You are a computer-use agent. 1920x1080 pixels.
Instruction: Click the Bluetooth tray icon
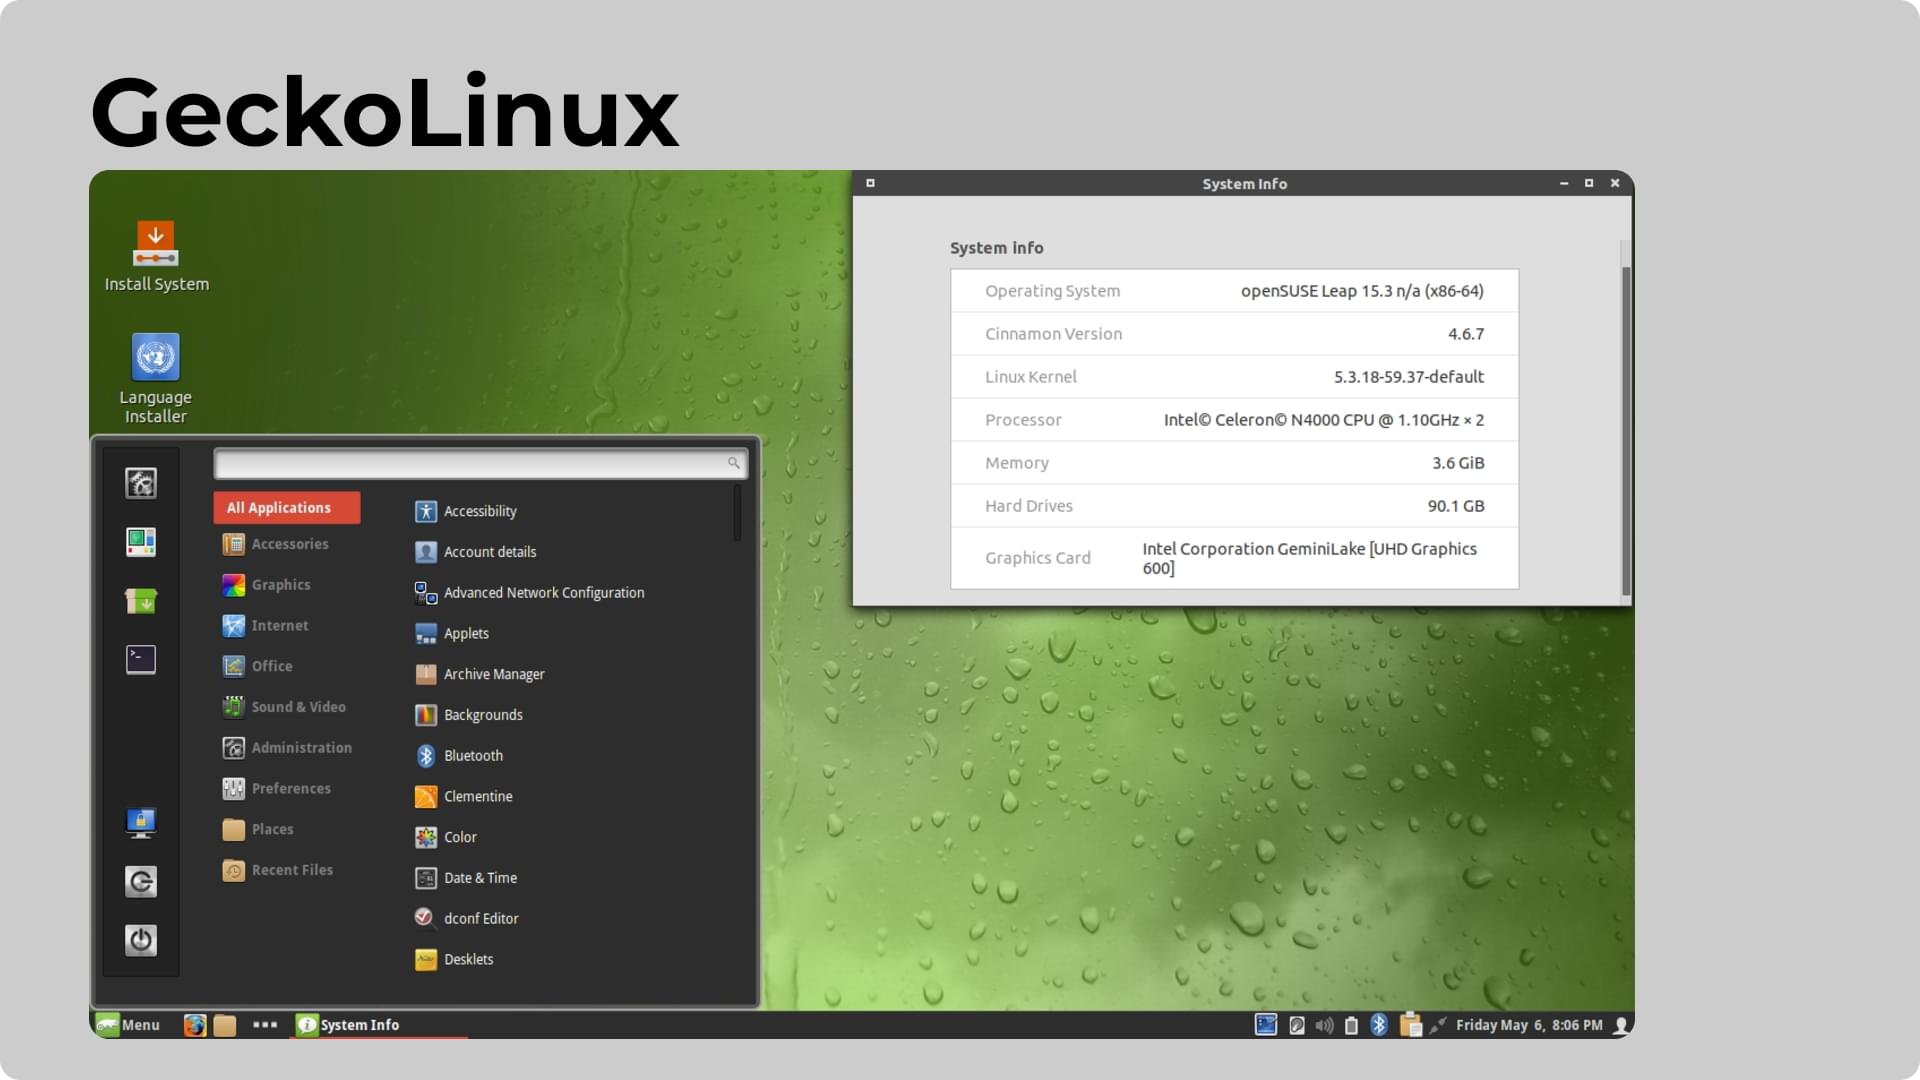pyautogui.click(x=1379, y=1025)
